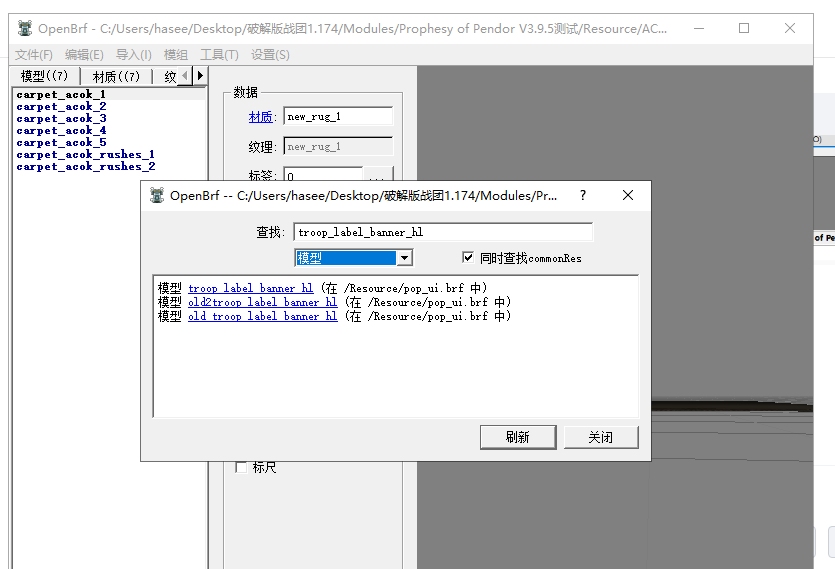Click the 标签 value field

323,175
